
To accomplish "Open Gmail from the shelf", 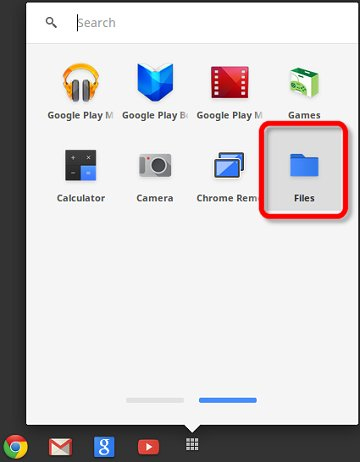I will coord(60,446).
